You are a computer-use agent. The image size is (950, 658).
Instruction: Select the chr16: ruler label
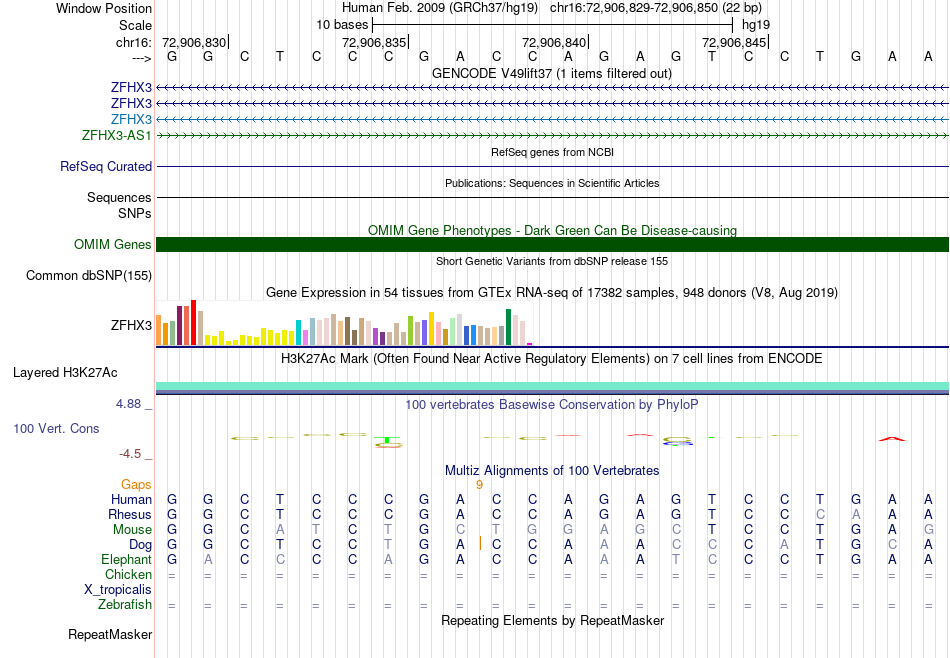pyautogui.click(x=133, y=42)
